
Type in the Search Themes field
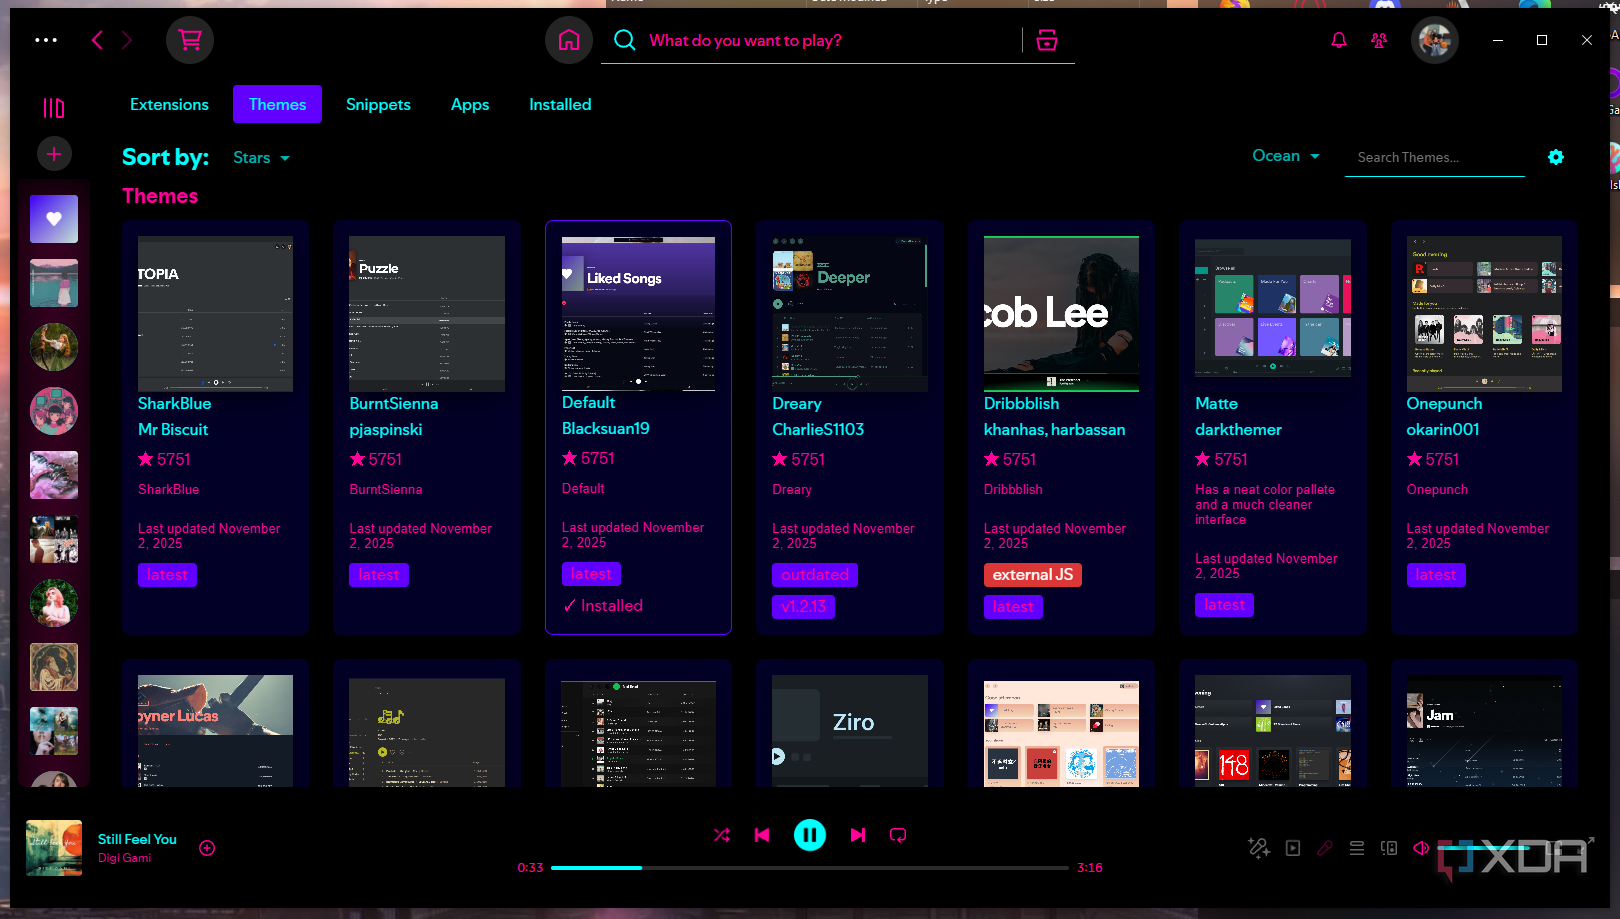click(x=1435, y=158)
